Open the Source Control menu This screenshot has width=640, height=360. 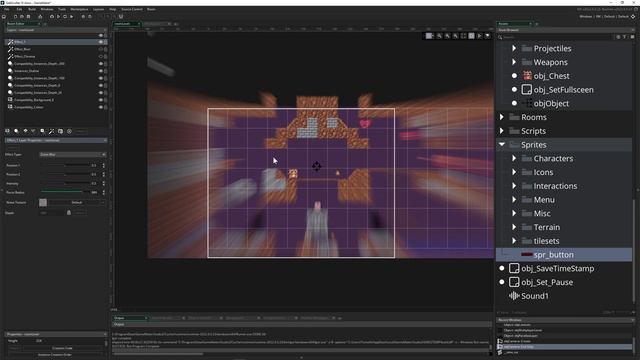[x=132, y=9]
